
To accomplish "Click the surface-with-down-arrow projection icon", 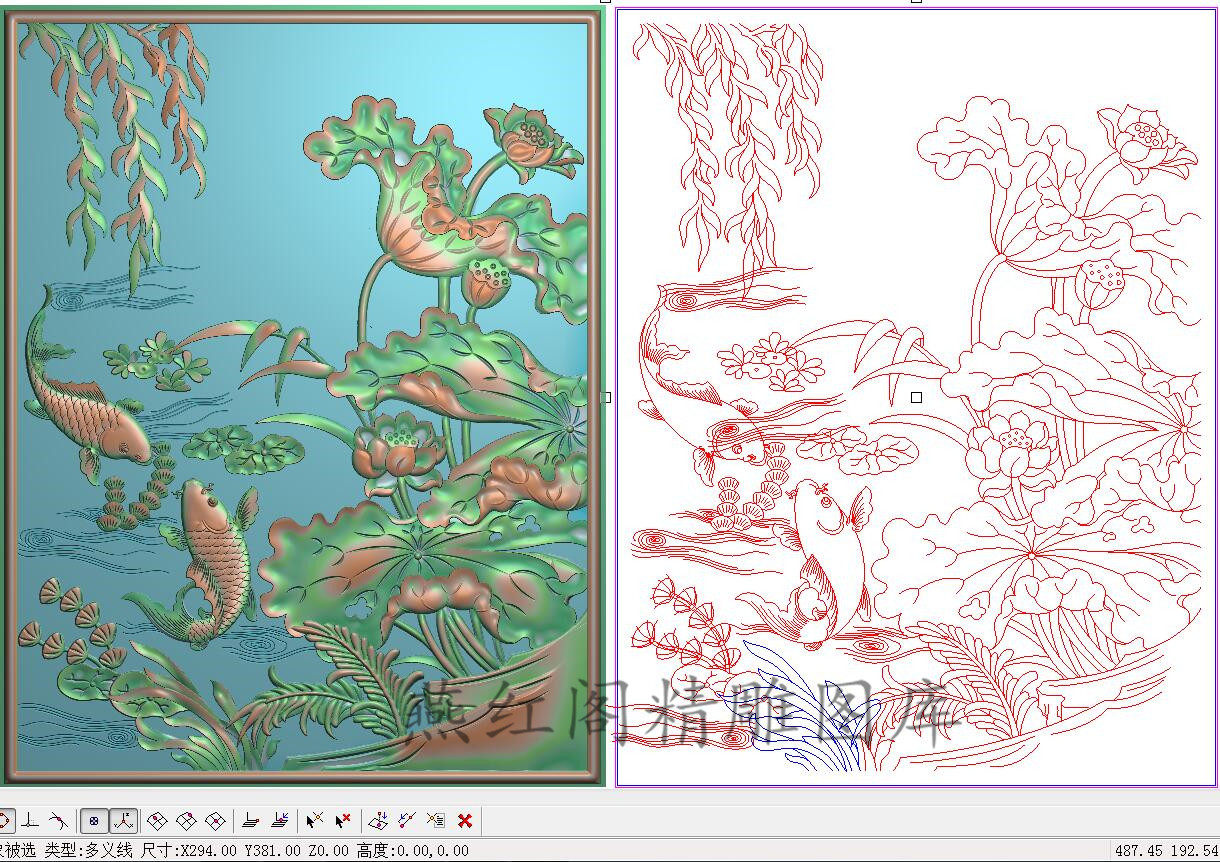I will coord(378,821).
